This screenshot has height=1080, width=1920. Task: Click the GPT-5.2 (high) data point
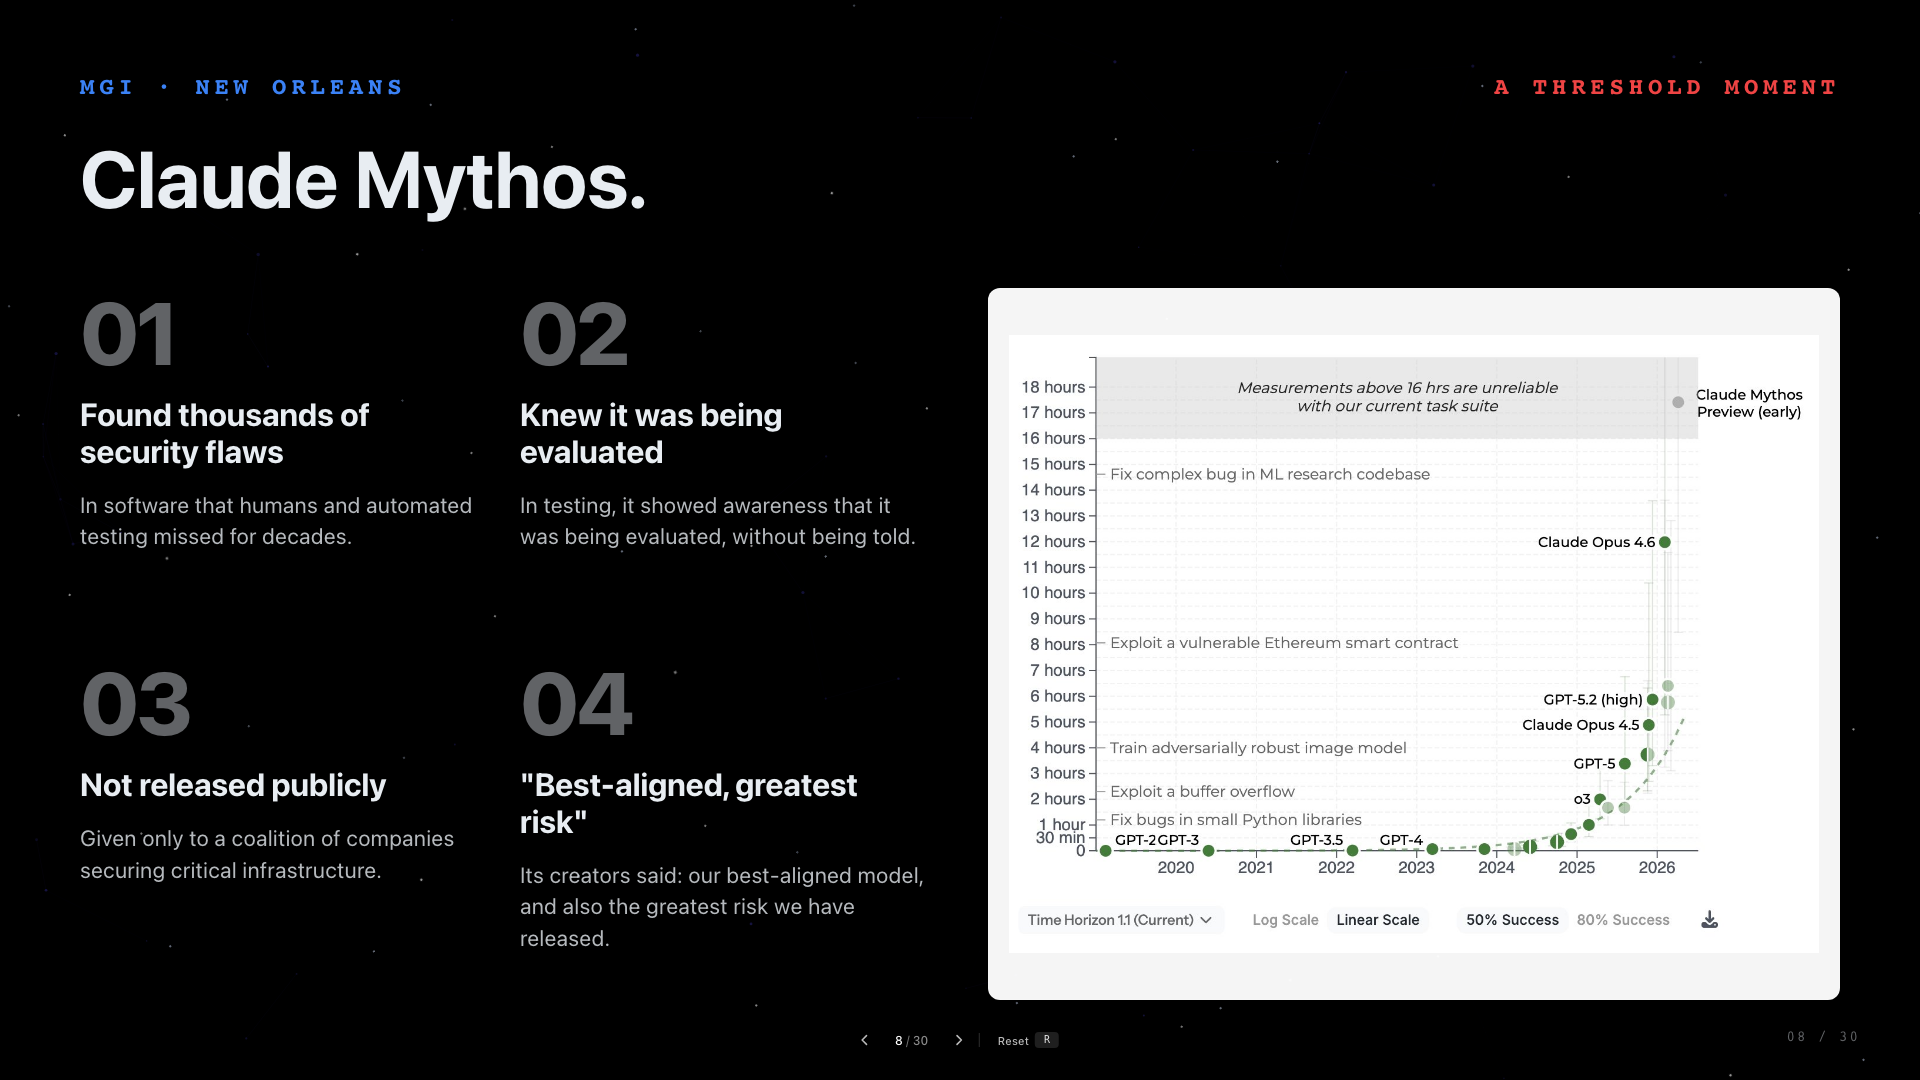(x=1653, y=700)
